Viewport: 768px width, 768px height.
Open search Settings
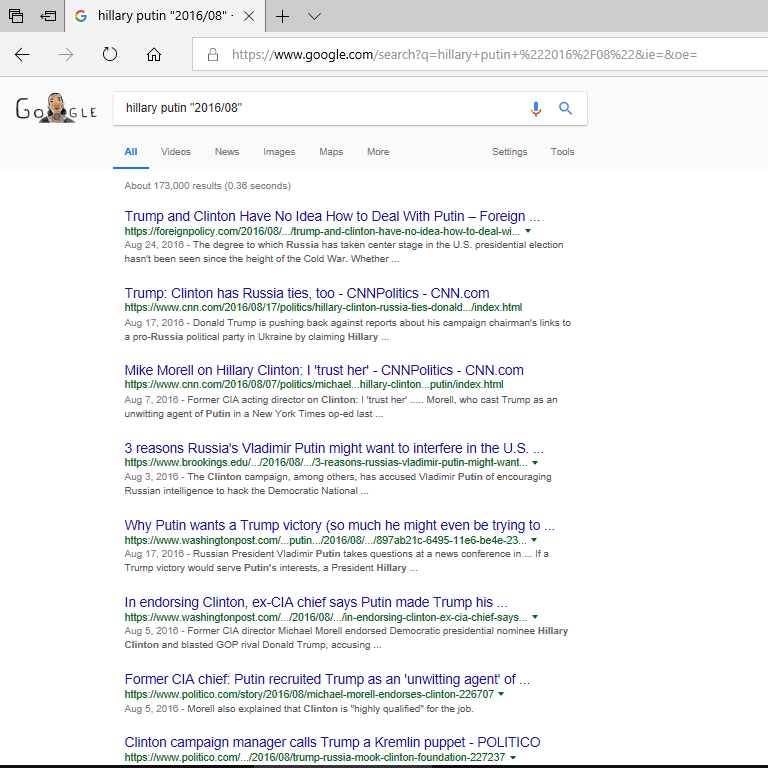click(510, 152)
